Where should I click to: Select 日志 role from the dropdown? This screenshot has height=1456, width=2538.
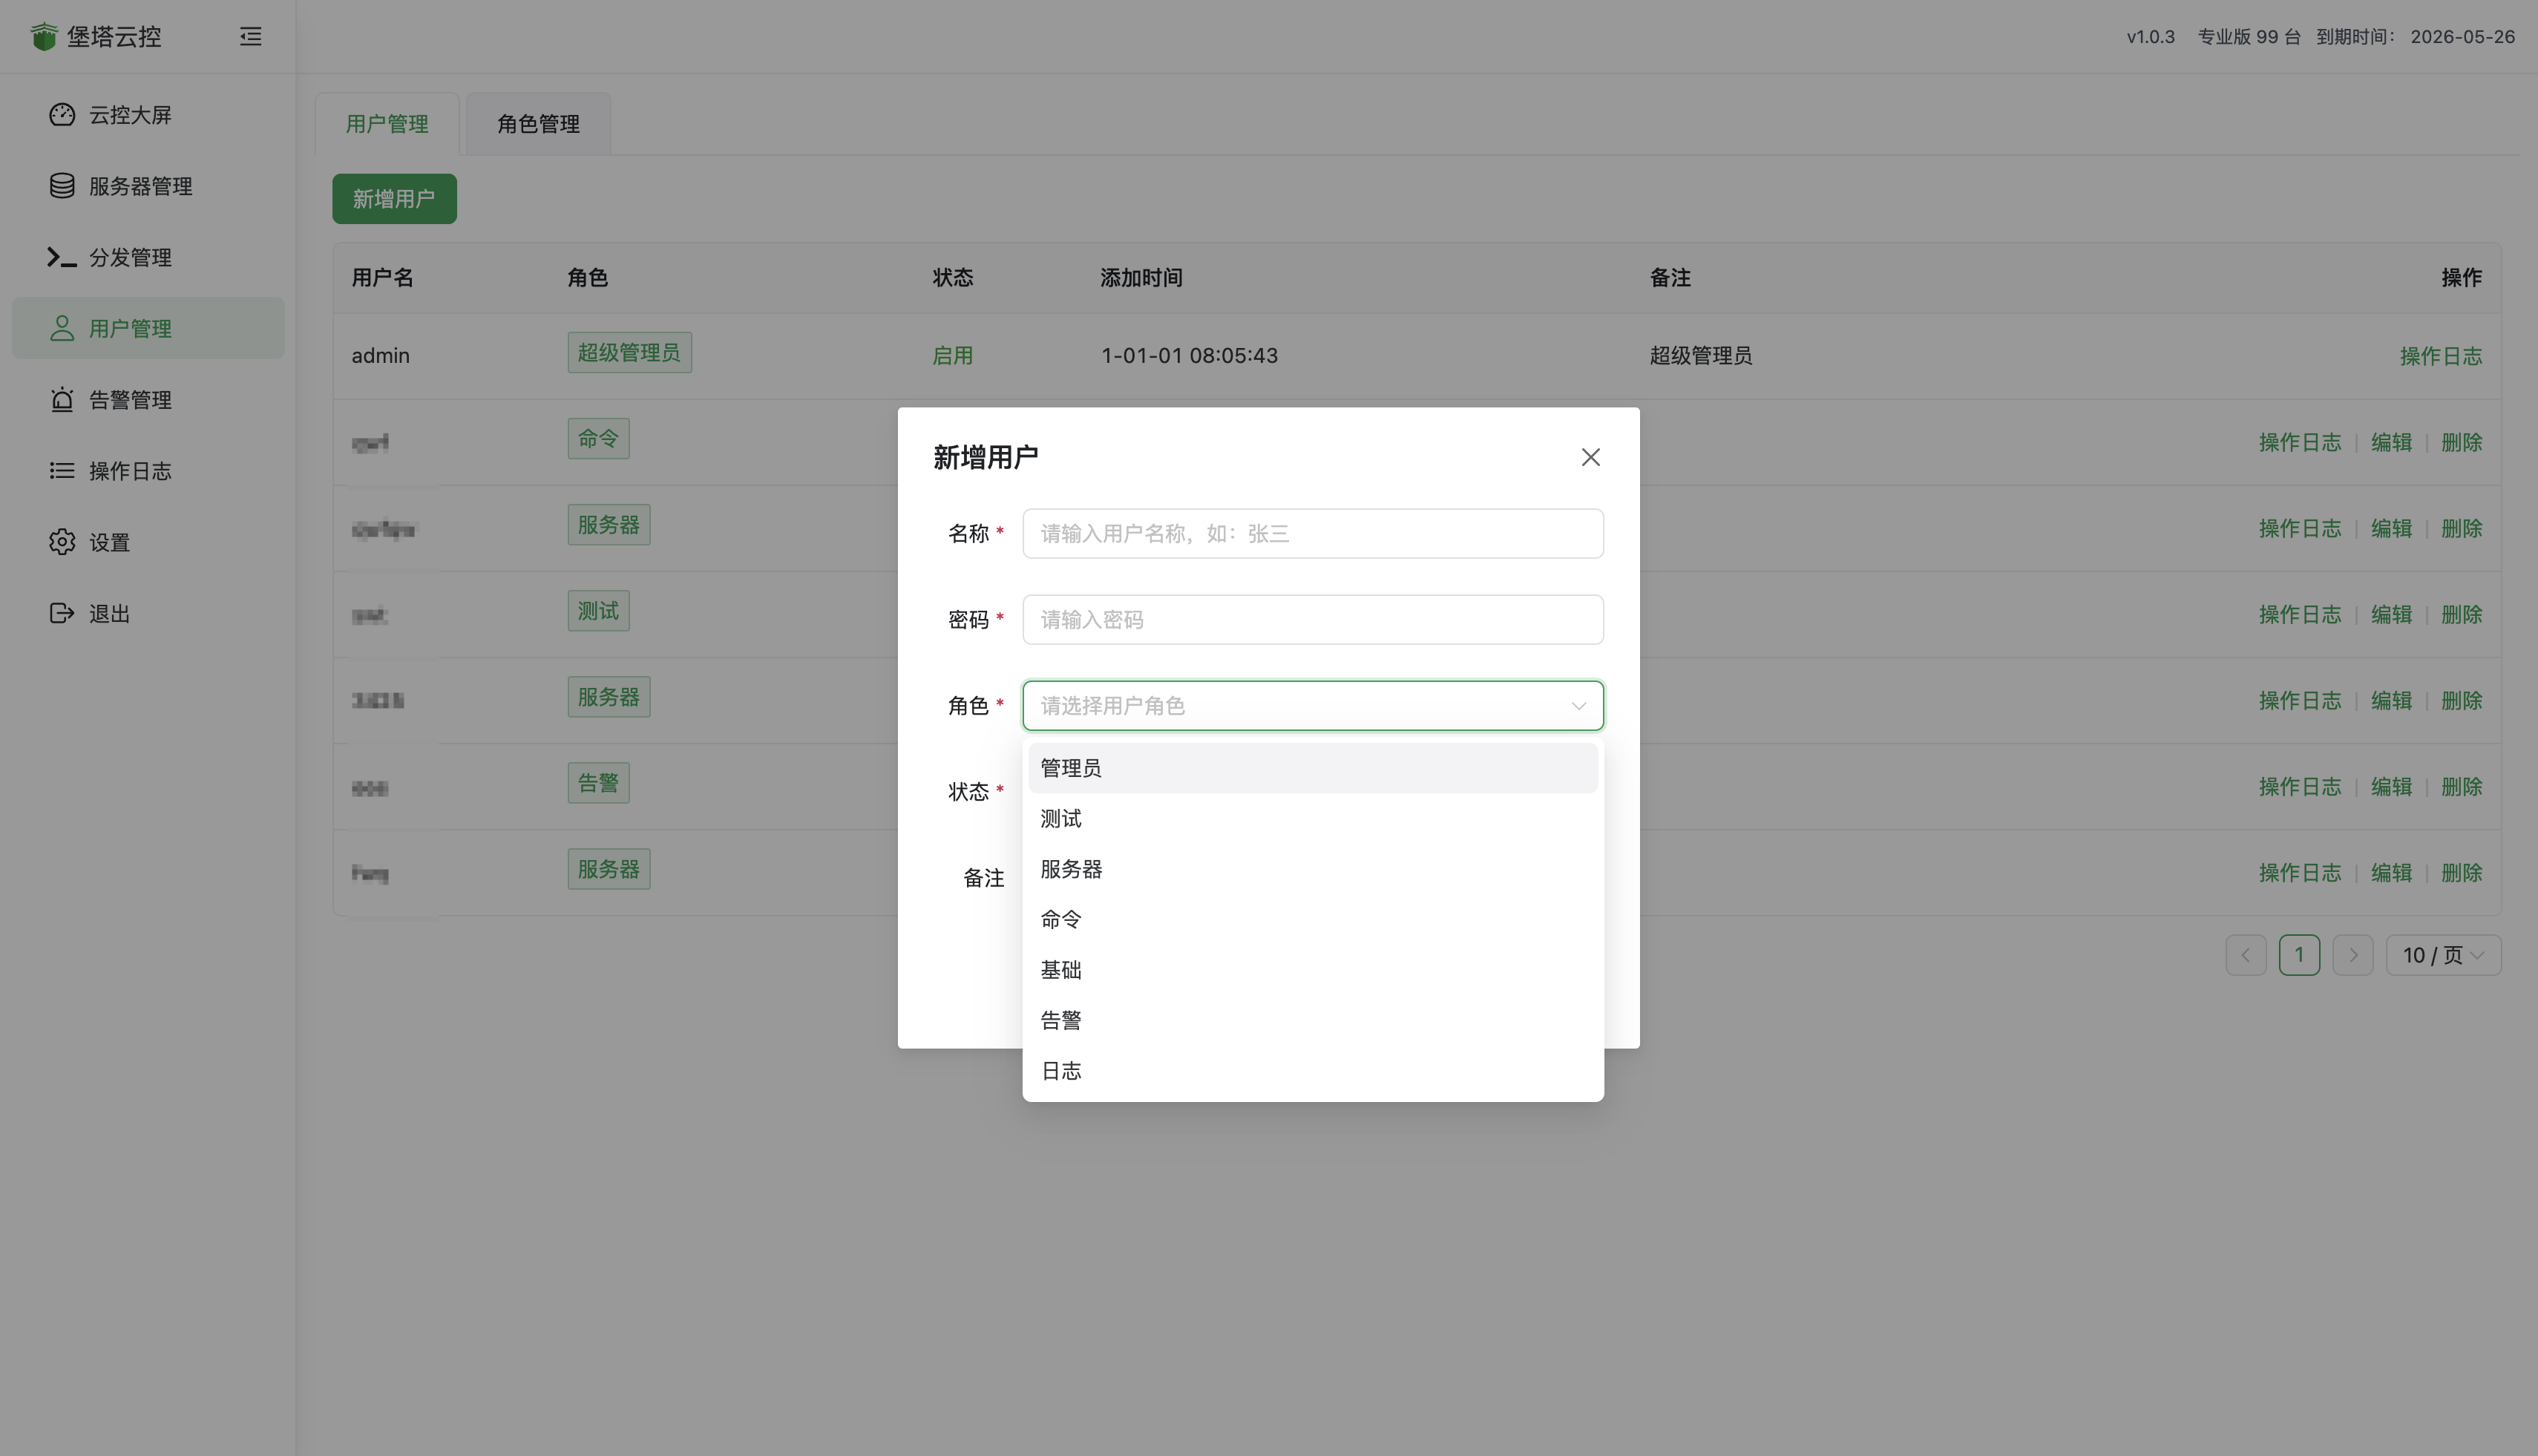click(x=1061, y=1070)
